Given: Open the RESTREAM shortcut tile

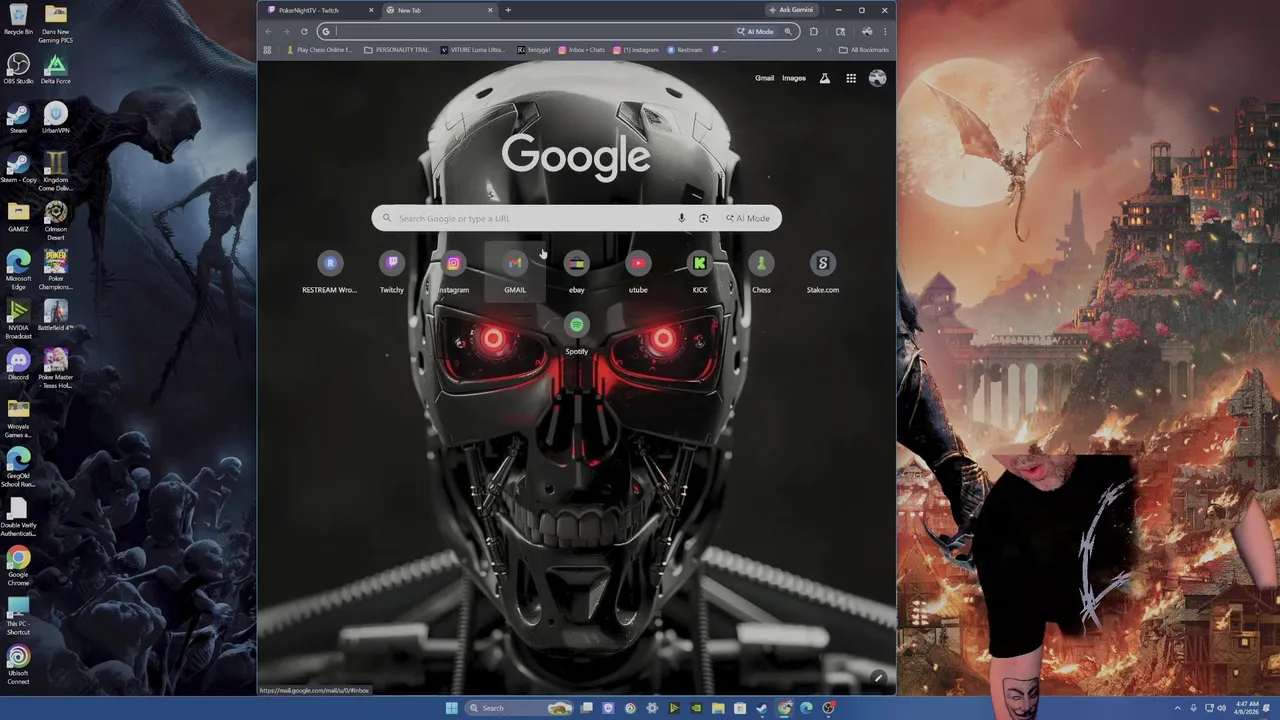Looking at the screenshot, I should [330, 272].
